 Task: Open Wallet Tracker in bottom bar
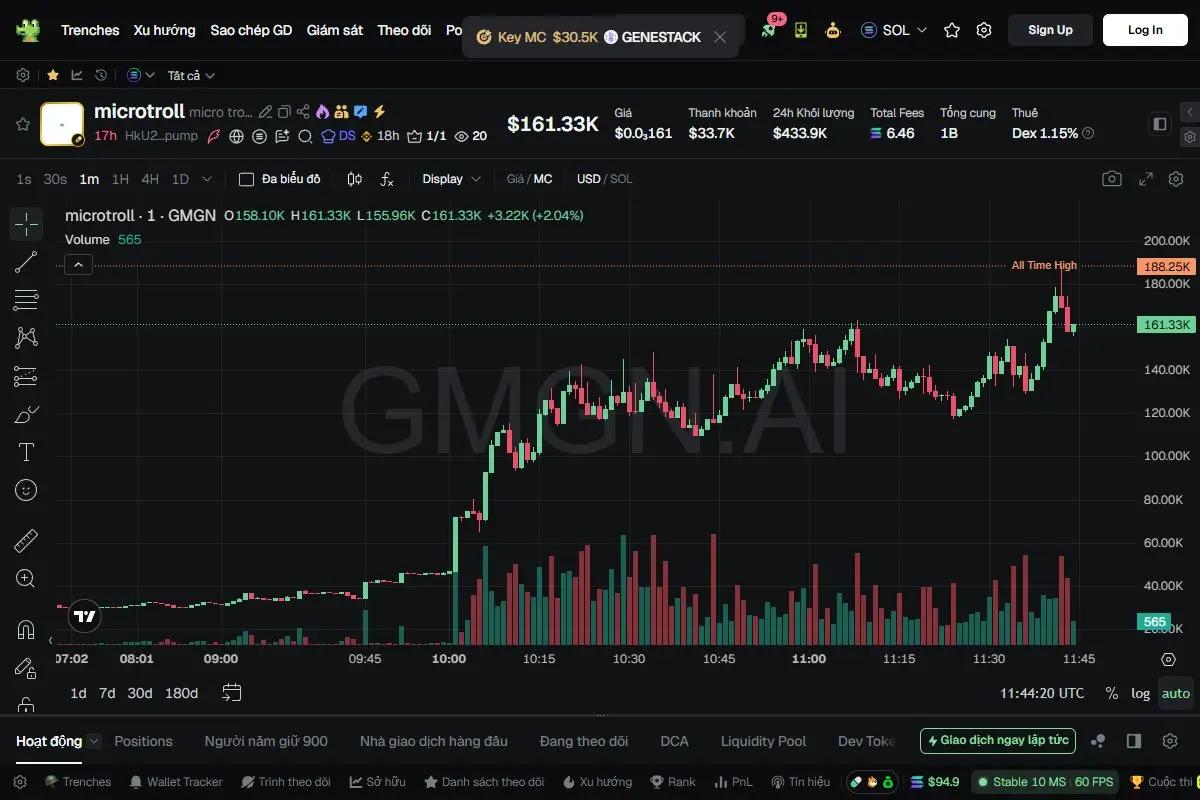[176, 782]
